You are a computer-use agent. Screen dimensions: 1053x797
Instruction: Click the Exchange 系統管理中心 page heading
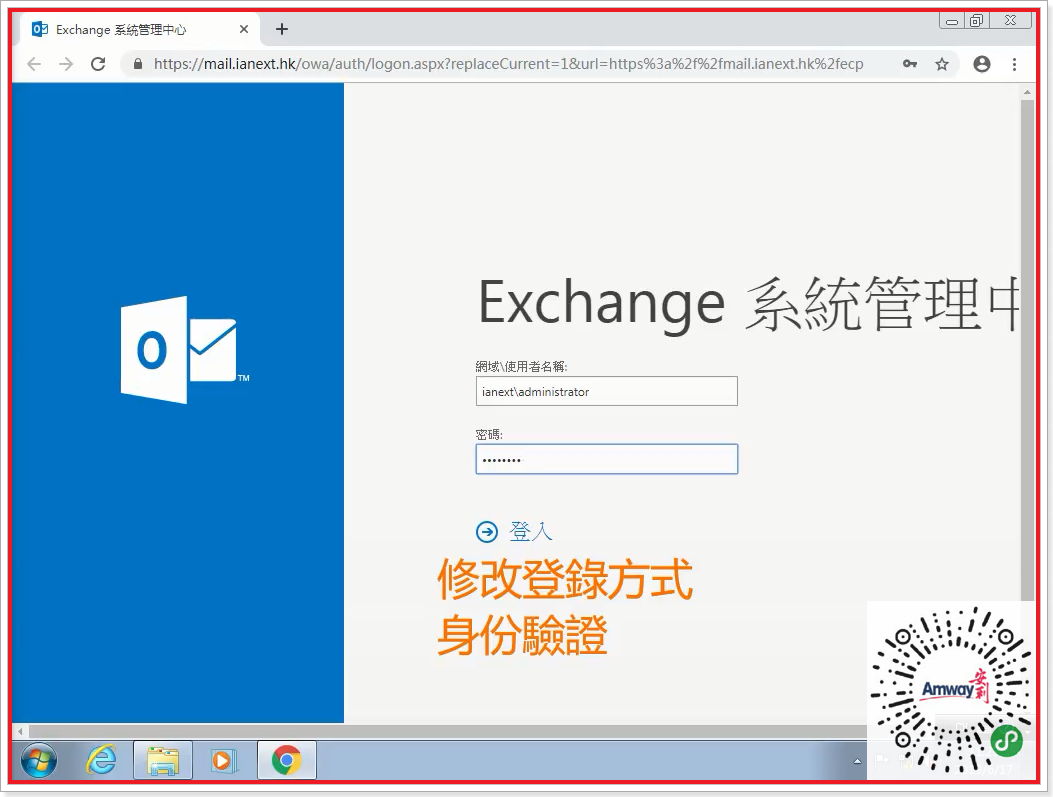pos(748,304)
